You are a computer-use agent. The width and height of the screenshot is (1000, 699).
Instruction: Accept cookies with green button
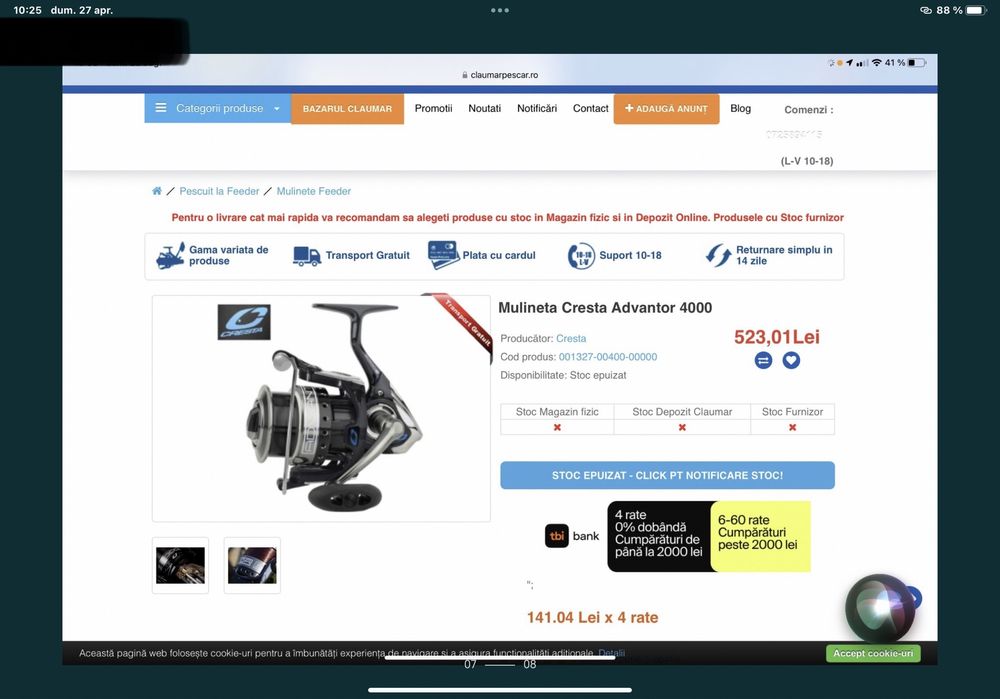pyautogui.click(x=873, y=653)
